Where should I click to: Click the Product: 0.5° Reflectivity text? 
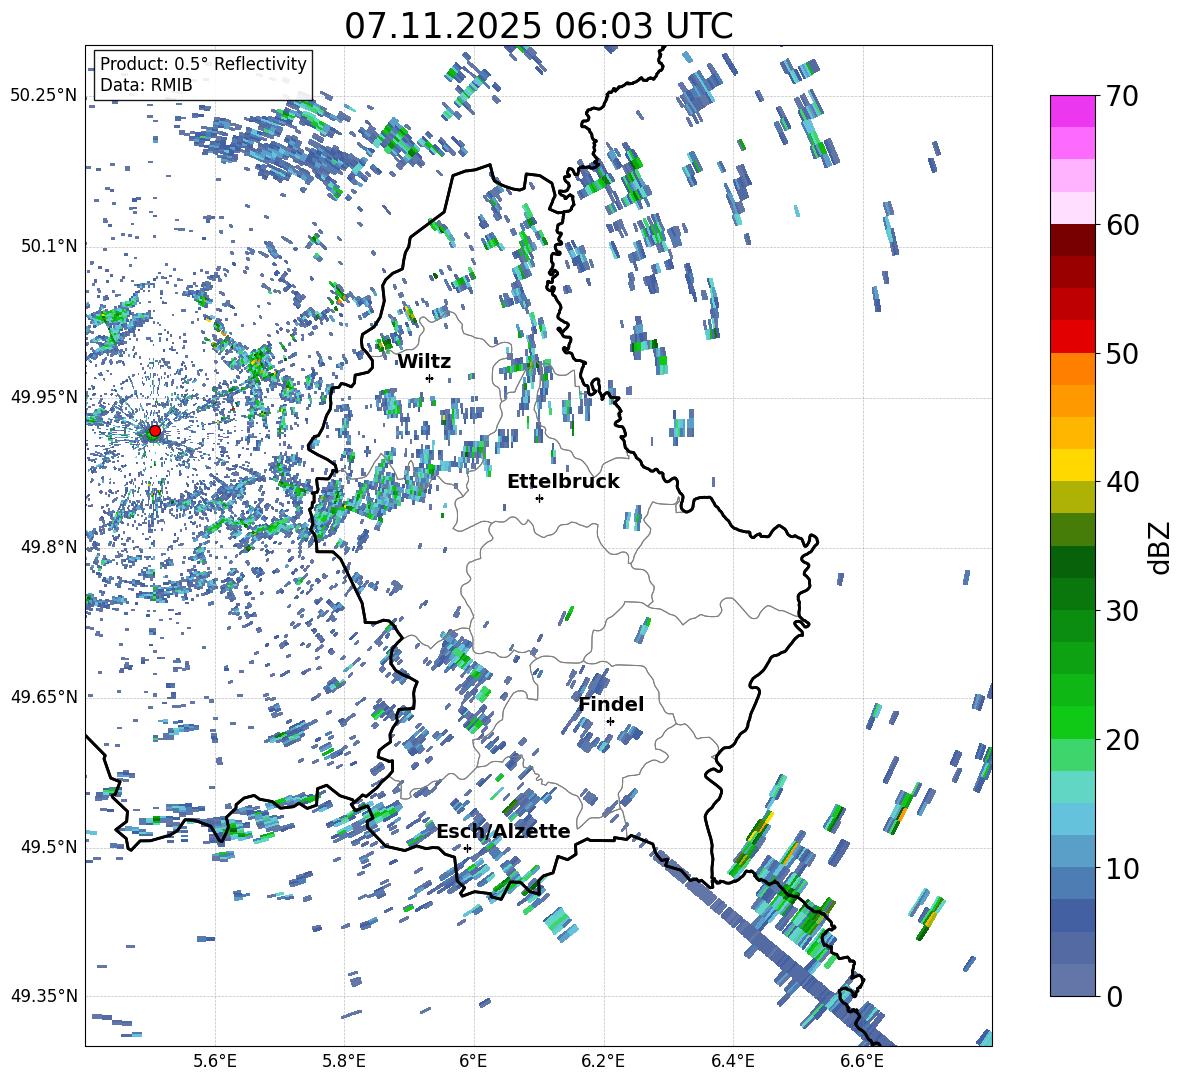pos(203,64)
